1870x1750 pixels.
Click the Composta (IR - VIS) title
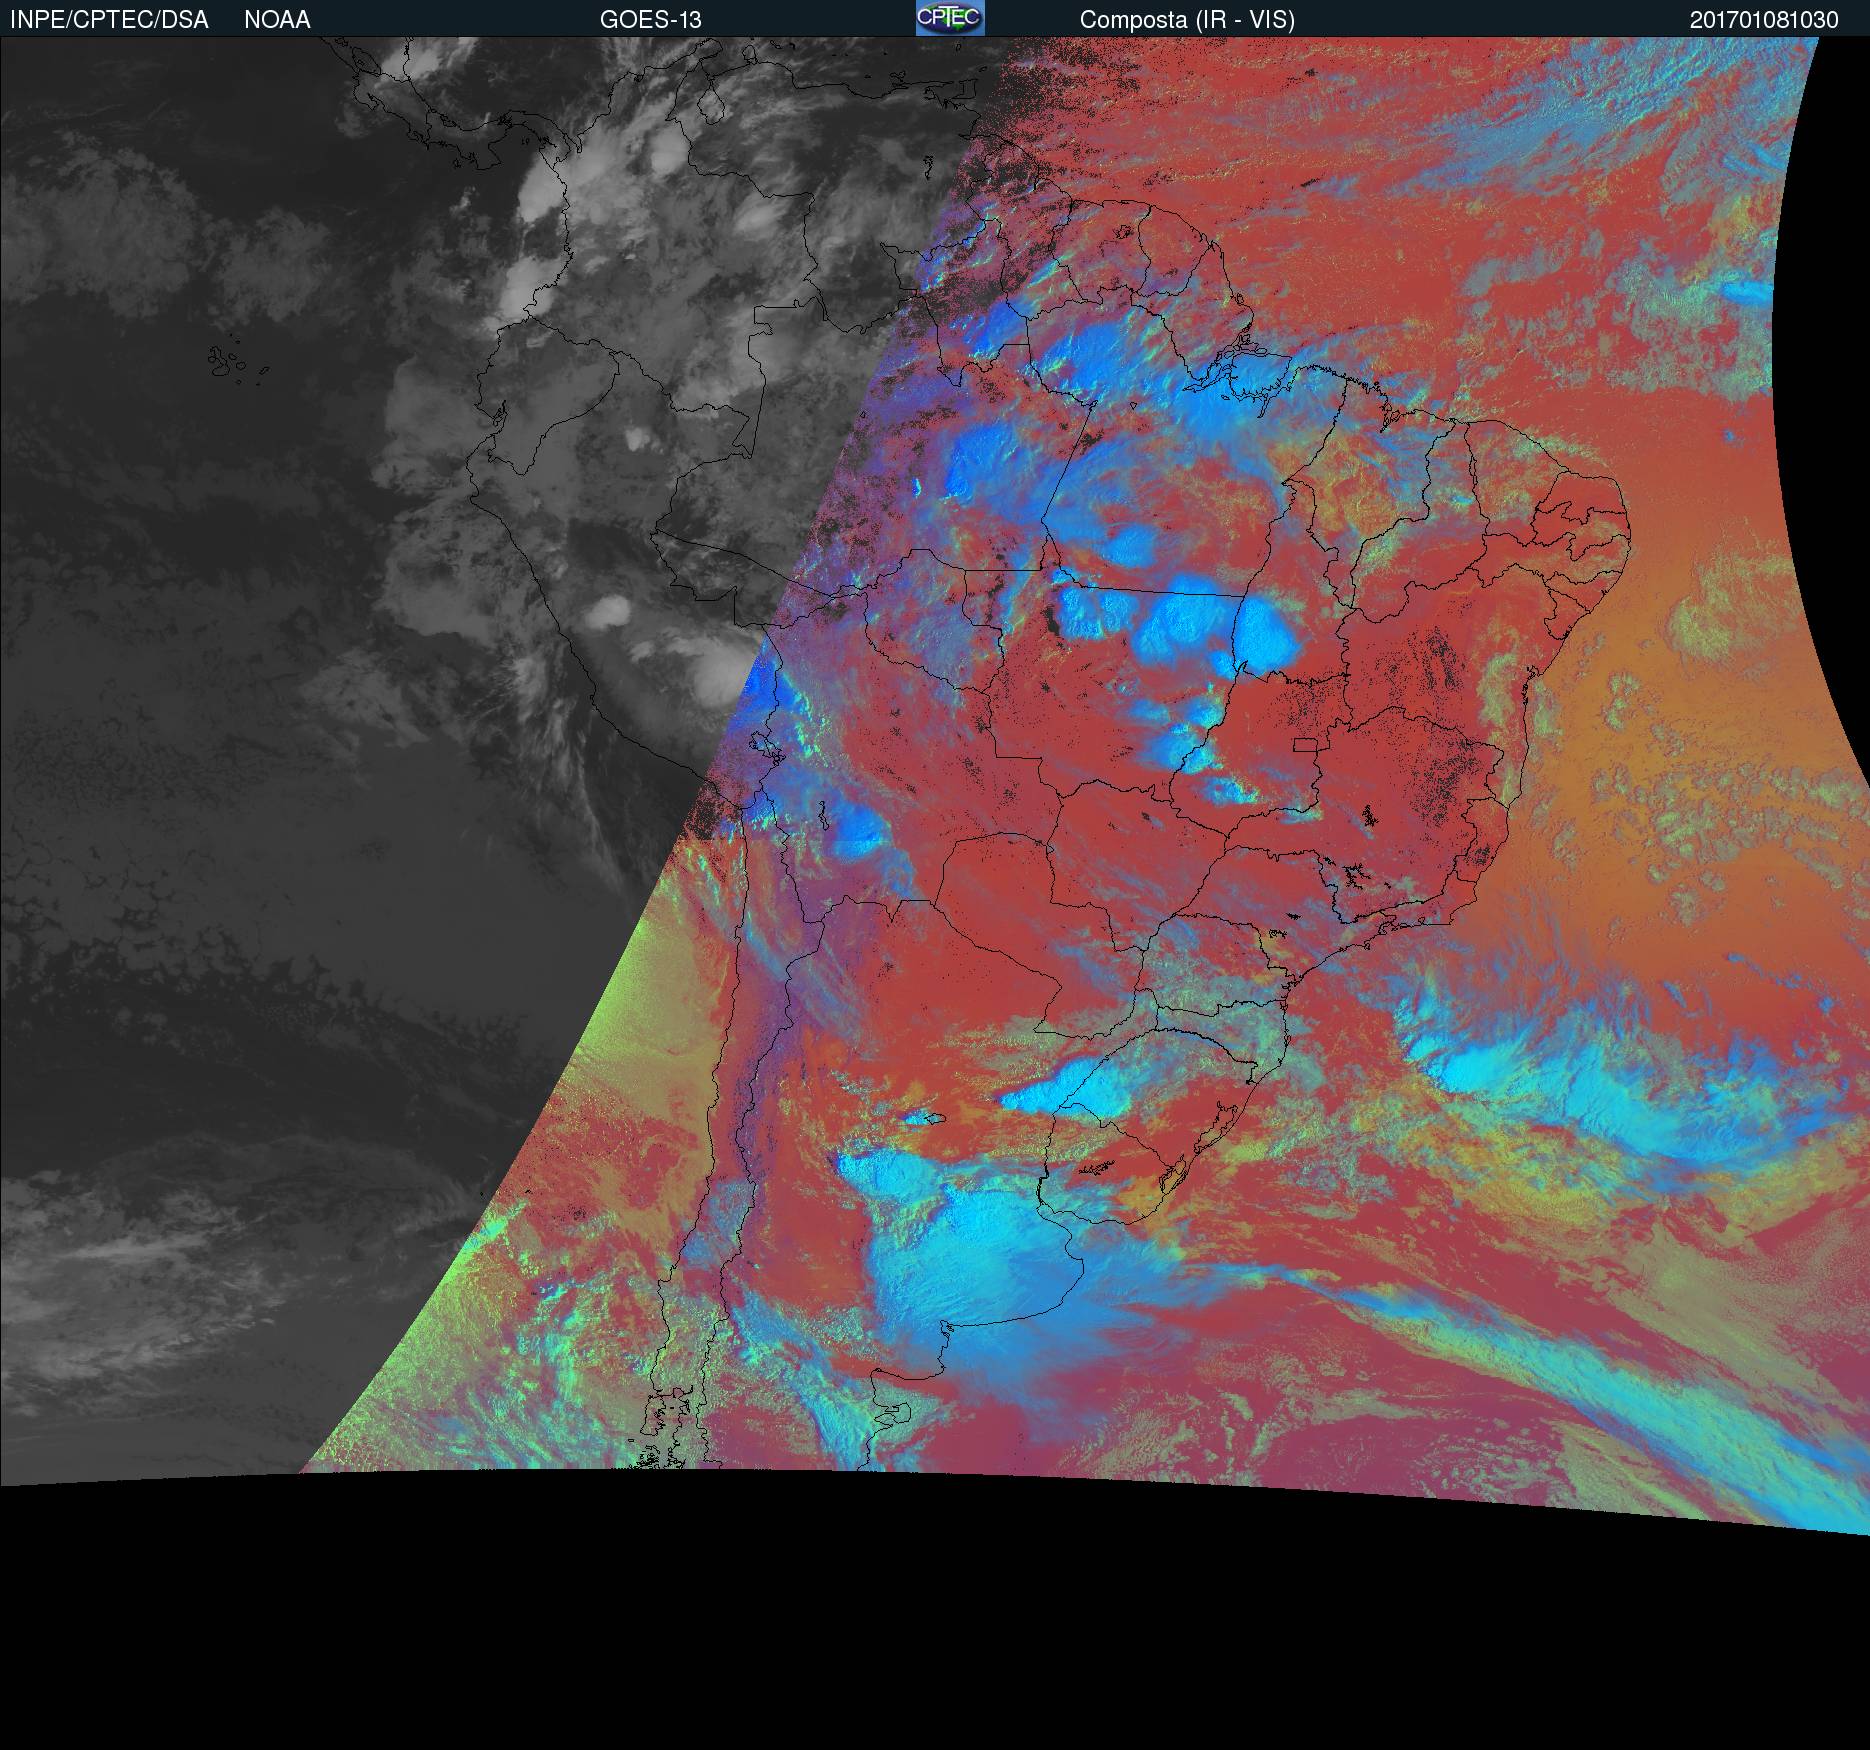[1187, 20]
